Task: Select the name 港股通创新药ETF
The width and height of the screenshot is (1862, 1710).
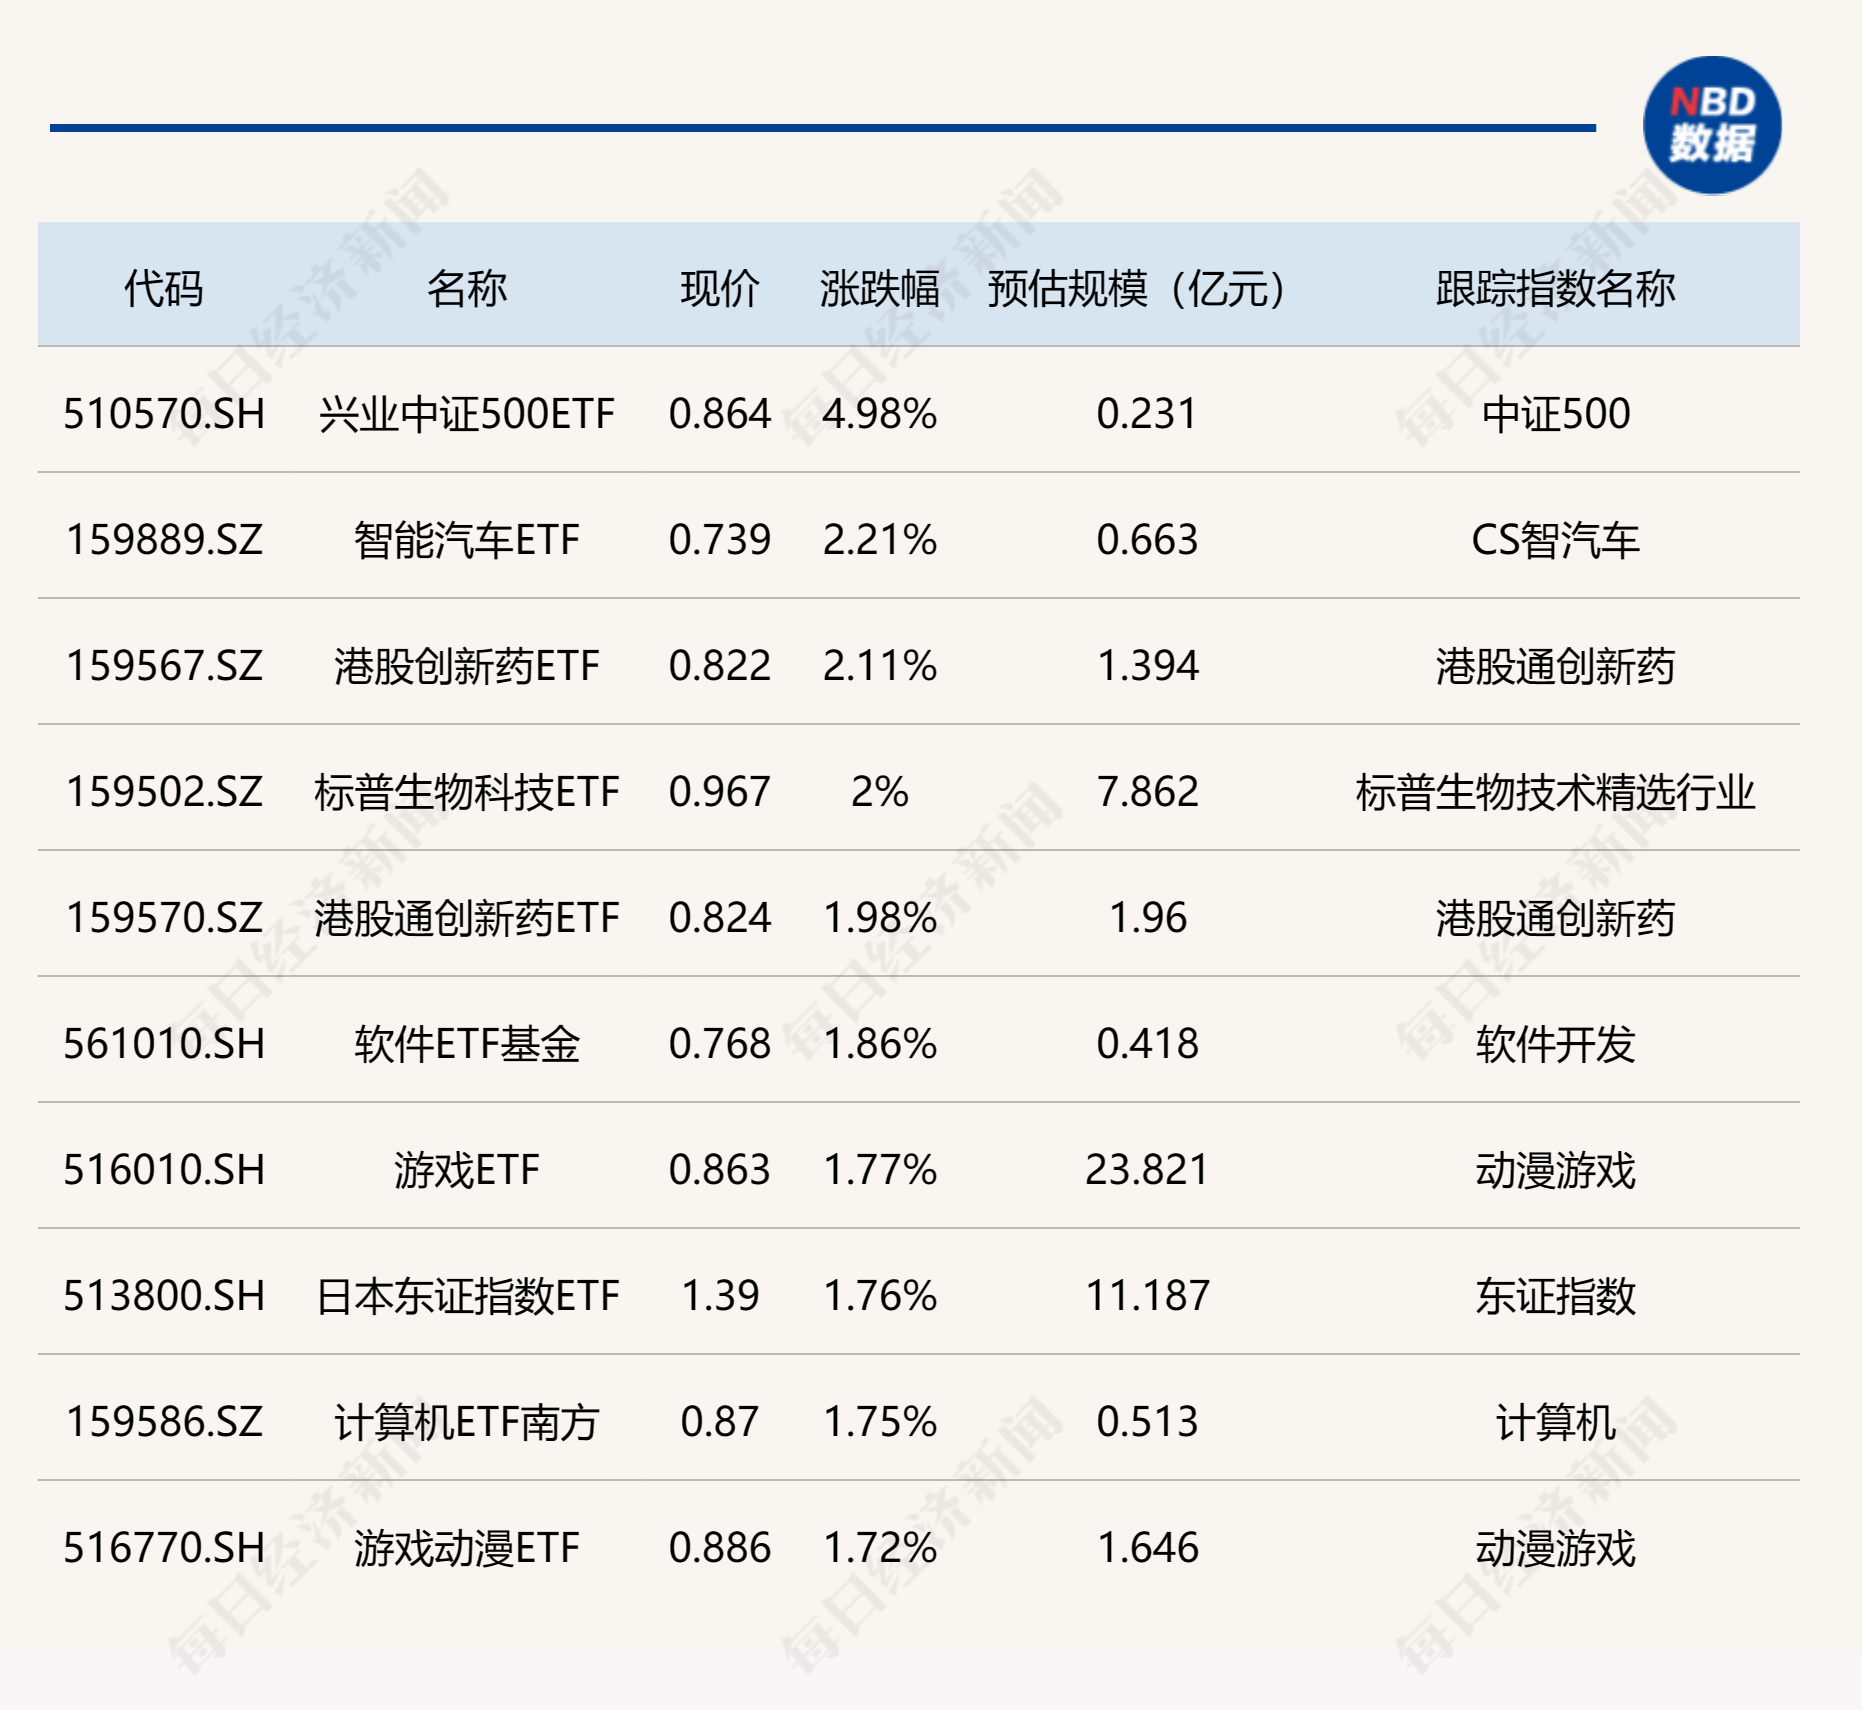Action: click(x=467, y=918)
